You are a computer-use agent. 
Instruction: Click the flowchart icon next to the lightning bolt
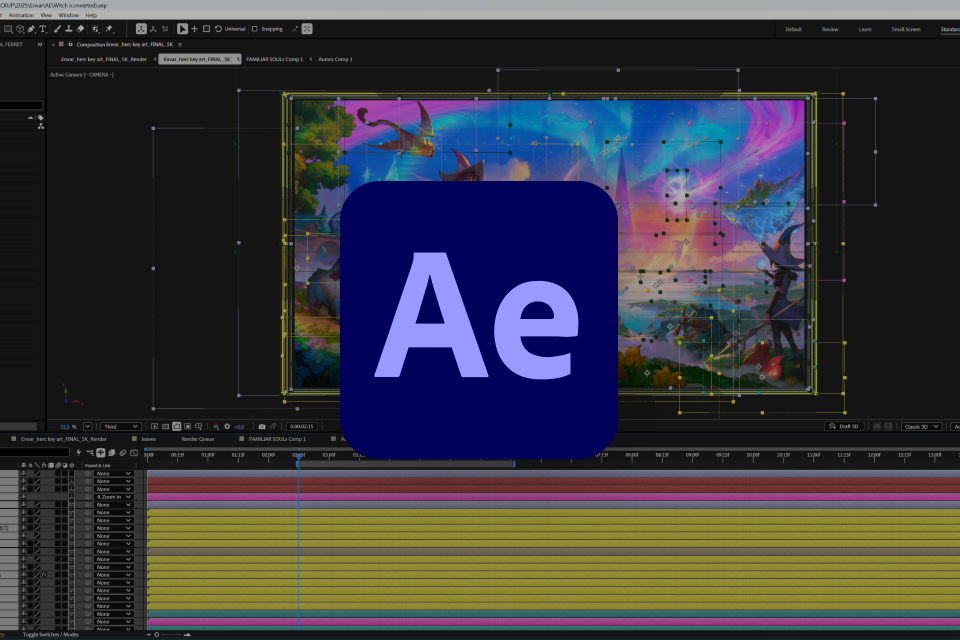pyautogui.click(x=90, y=453)
